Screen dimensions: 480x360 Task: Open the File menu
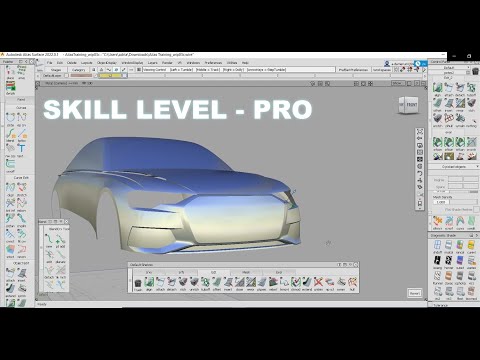(x=49, y=63)
